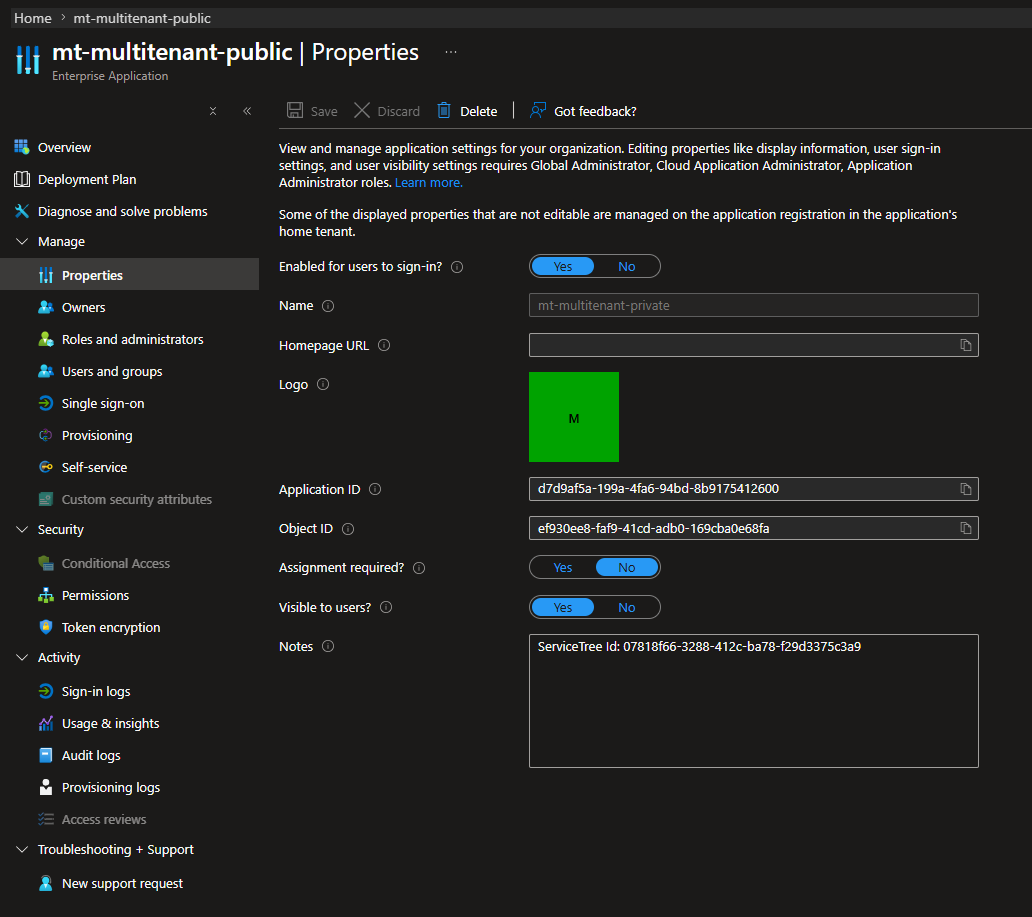Copy the Object ID with copy icon
The height and width of the screenshot is (917, 1032).
[x=966, y=528]
